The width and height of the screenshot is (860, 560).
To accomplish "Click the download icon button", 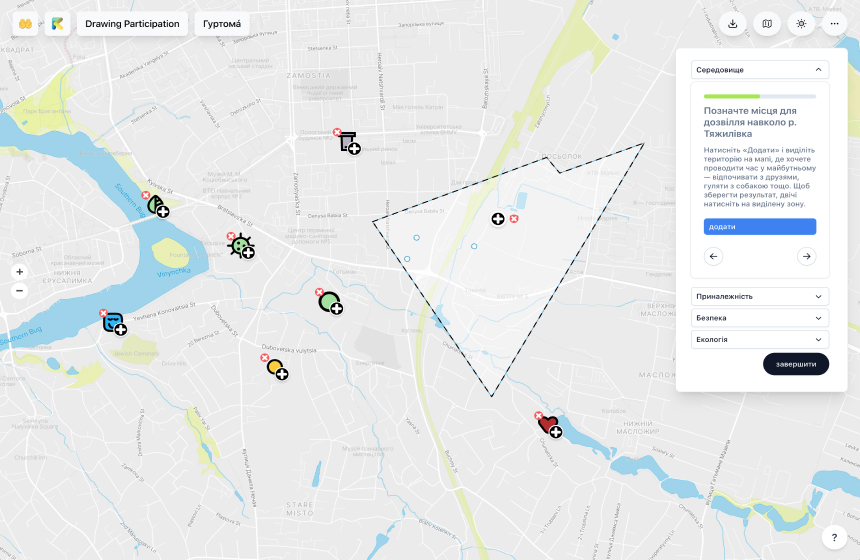I will pyautogui.click(x=733, y=24).
